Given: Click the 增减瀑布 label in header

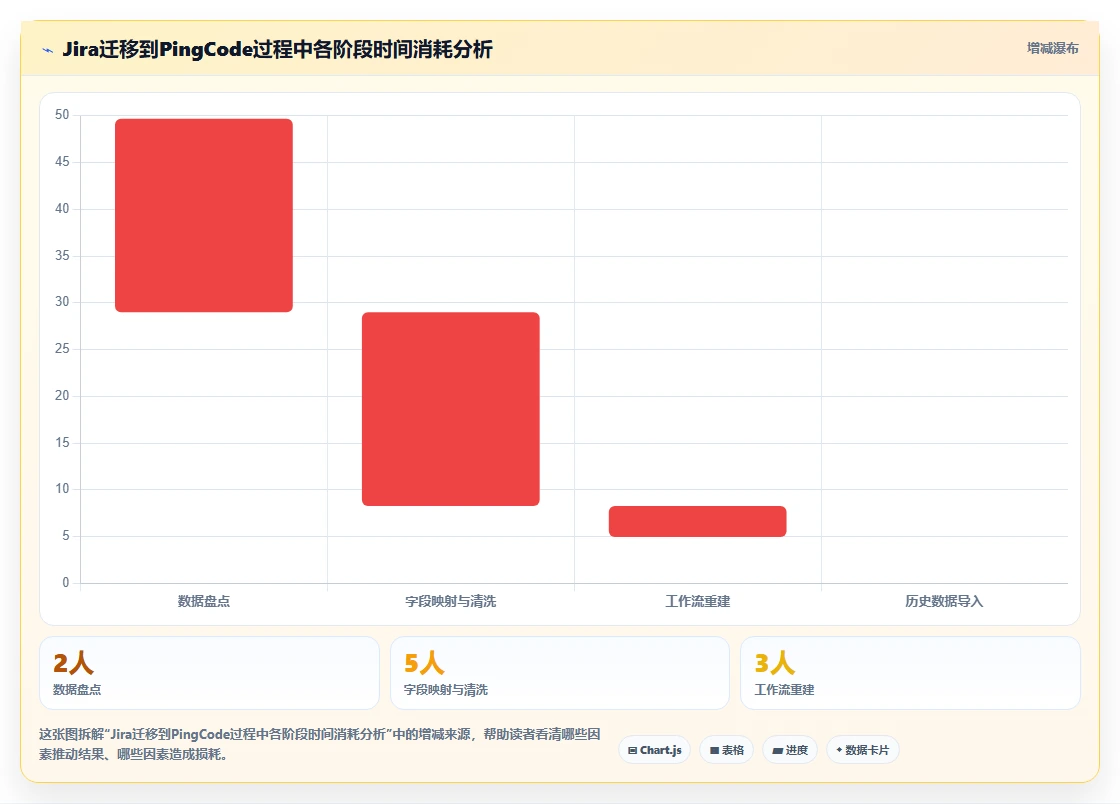Looking at the screenshot, I should tap(1052, 49).
